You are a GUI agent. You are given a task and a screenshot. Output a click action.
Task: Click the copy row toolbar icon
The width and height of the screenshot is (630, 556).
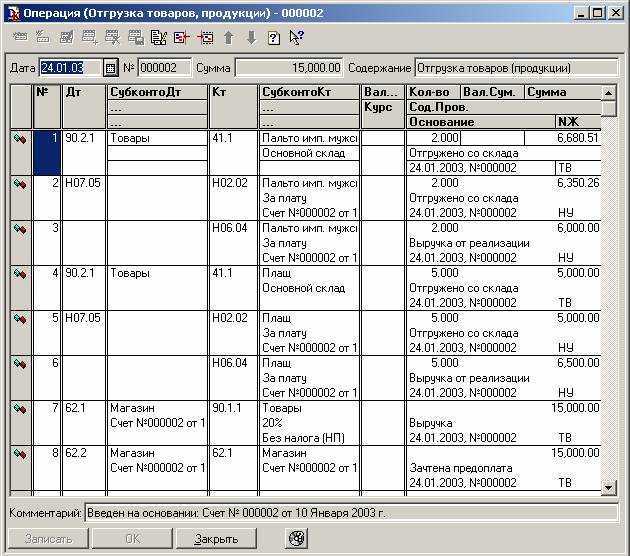coord(136,37)
